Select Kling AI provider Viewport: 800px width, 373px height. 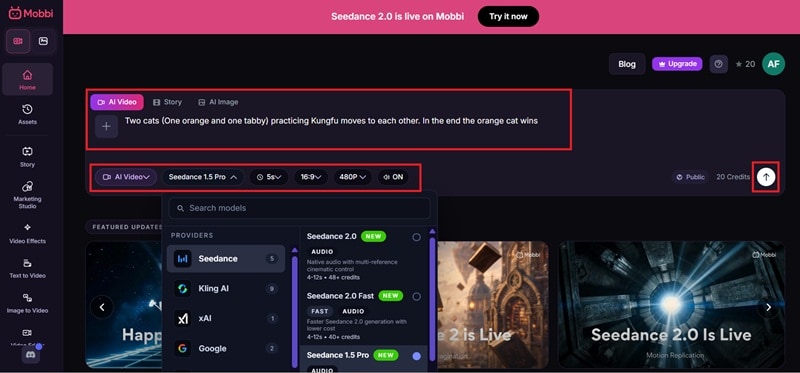point(226,289)
